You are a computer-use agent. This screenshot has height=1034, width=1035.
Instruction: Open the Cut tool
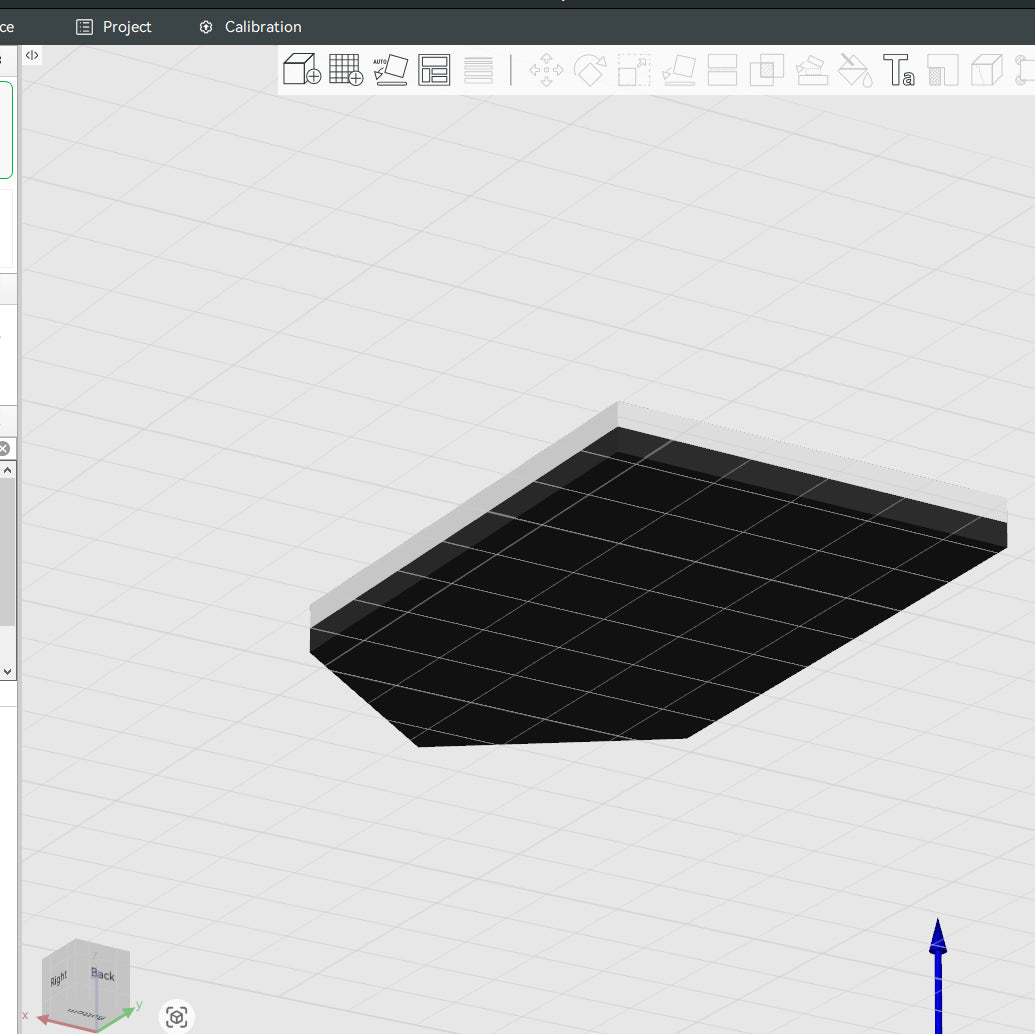pos(721,70)
